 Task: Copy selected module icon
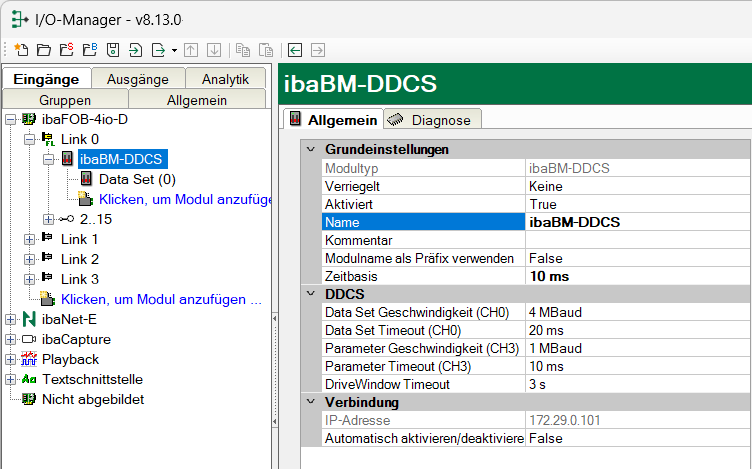coord(243,50)
